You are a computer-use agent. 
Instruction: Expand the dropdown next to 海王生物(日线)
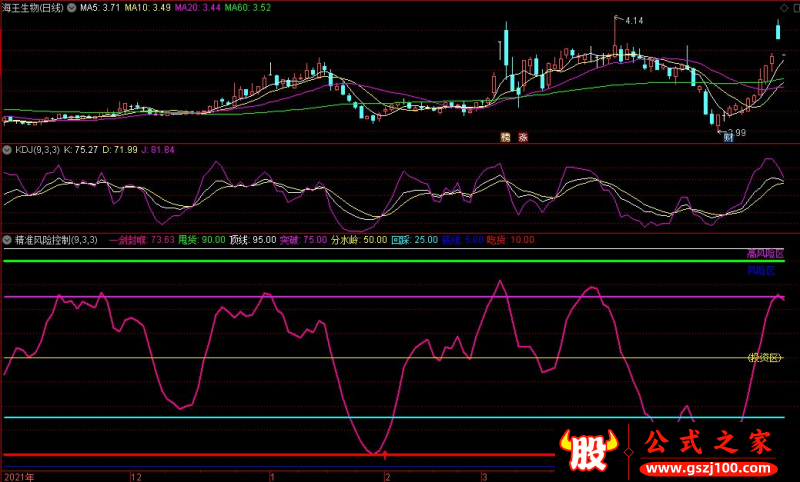point(71,8)
